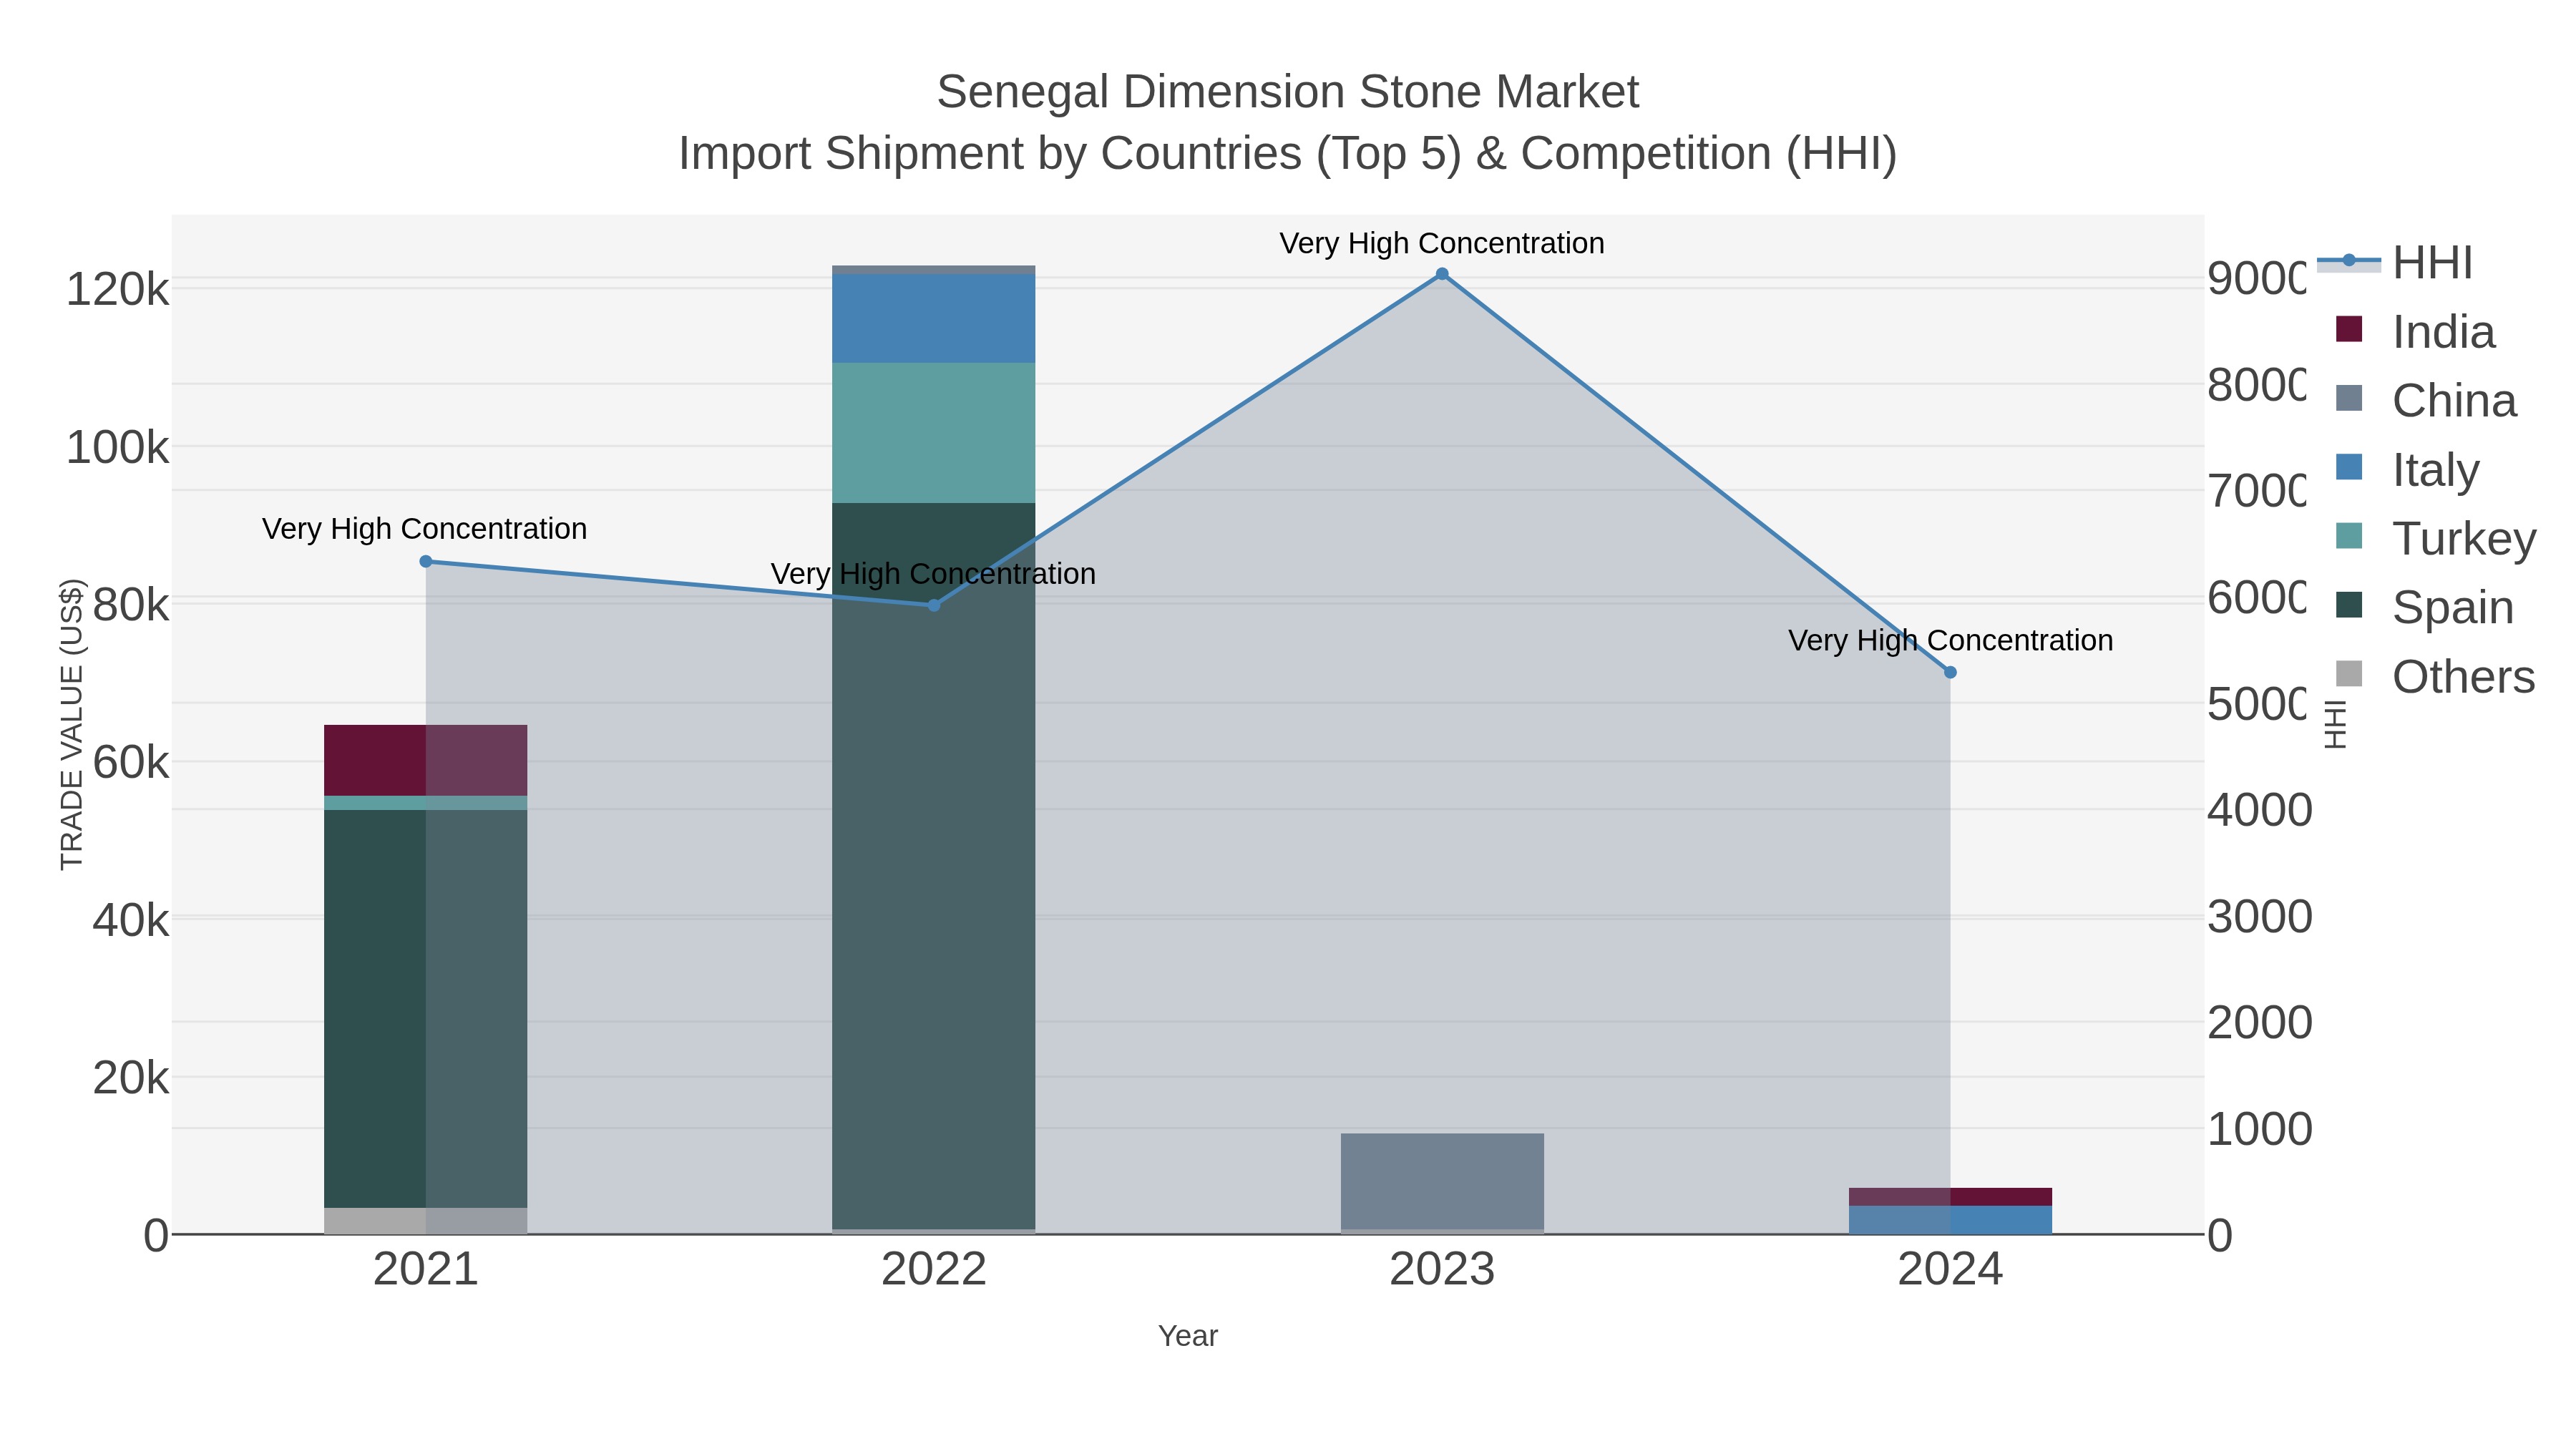Toggle the Turkey legend entry

tap(2435, 539)
